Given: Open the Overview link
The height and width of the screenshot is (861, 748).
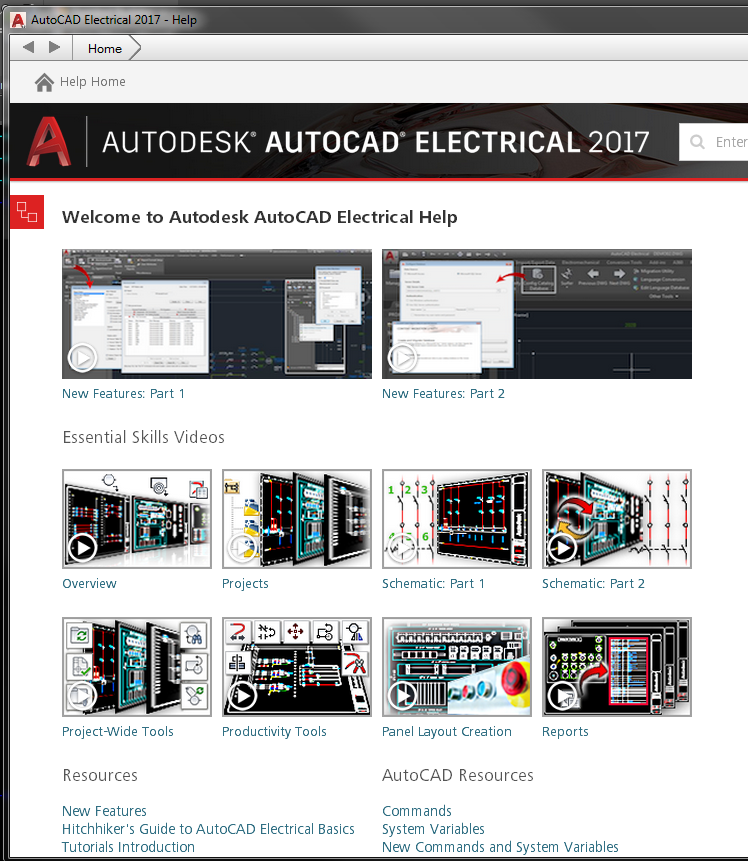Looking at the screenshot, I should [90, 584].
